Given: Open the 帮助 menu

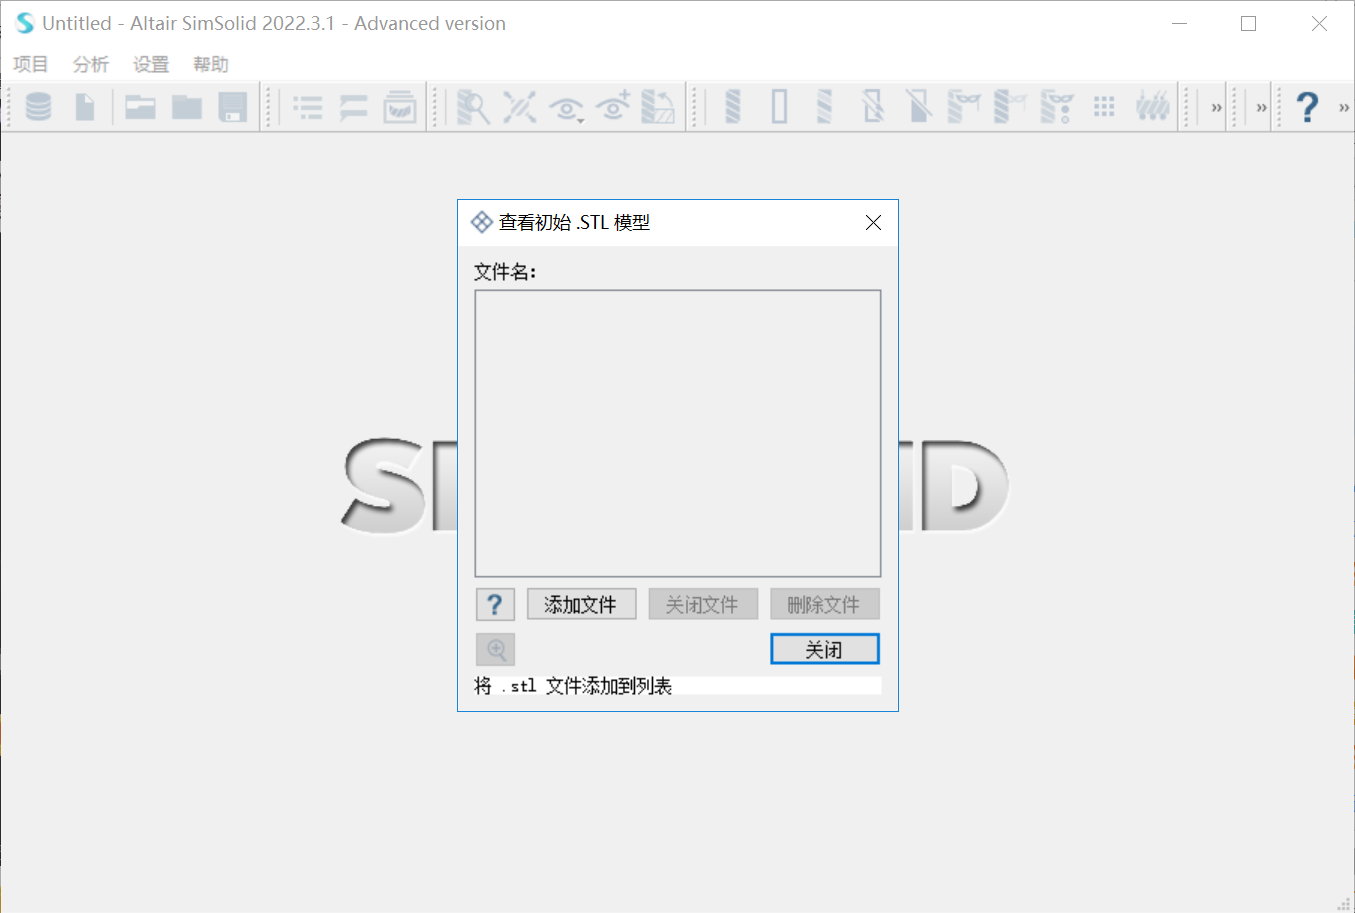Looking at the screenshot, I should point(210,64).
